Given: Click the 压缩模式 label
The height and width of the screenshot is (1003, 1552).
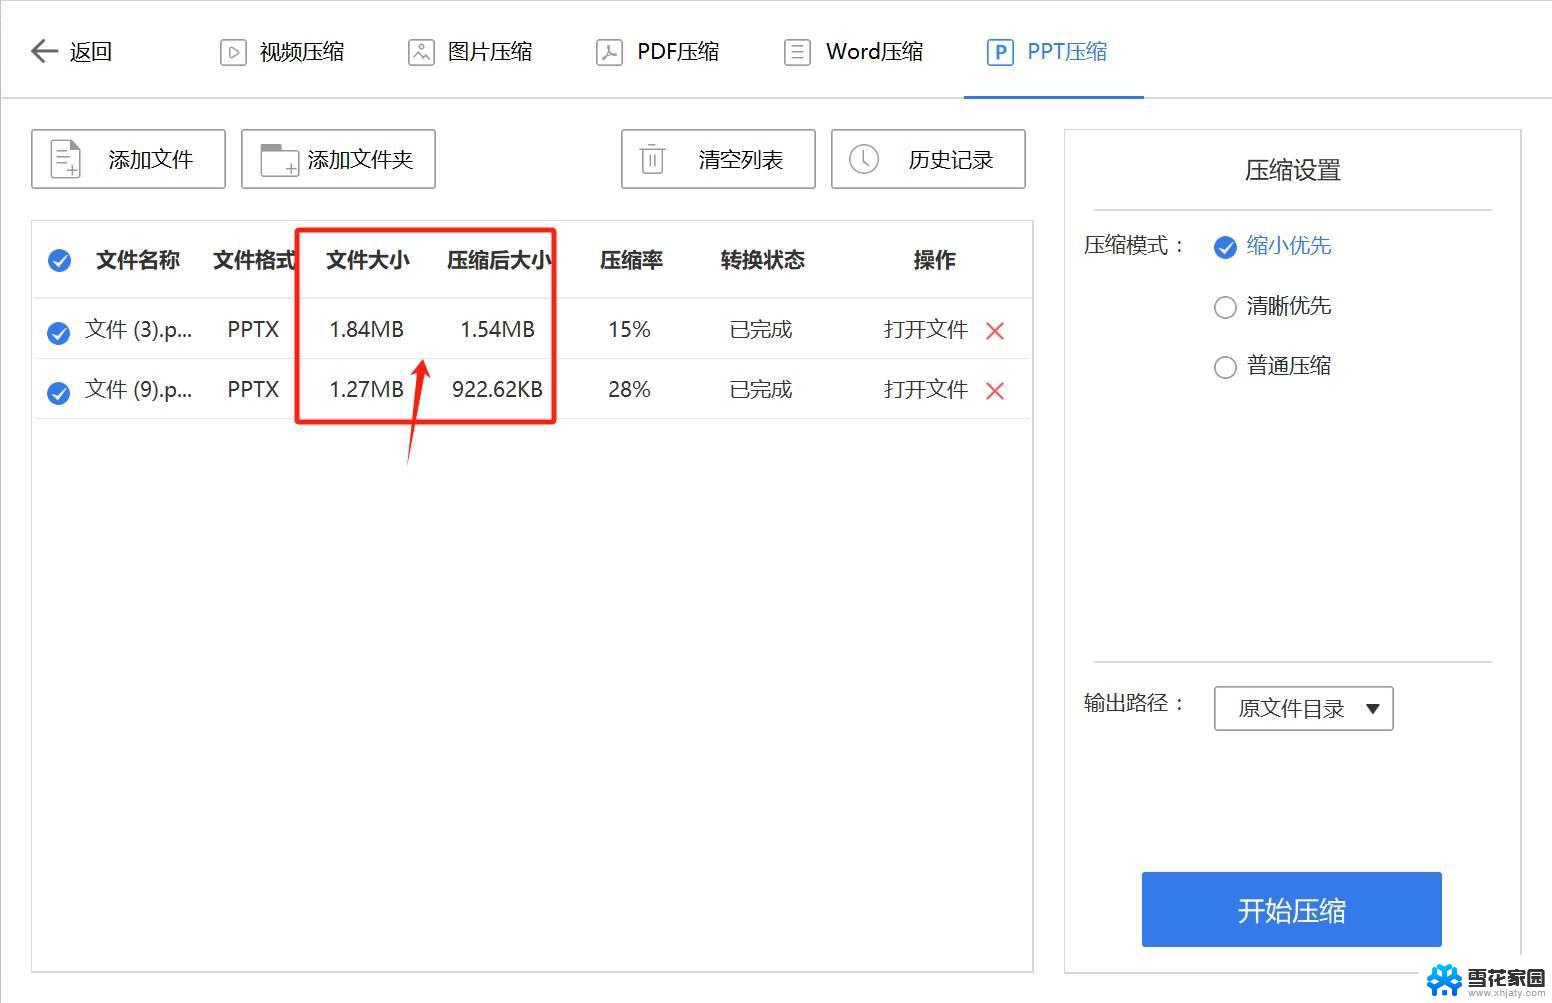Looking at the screenshot, I should coord(1135,245).
